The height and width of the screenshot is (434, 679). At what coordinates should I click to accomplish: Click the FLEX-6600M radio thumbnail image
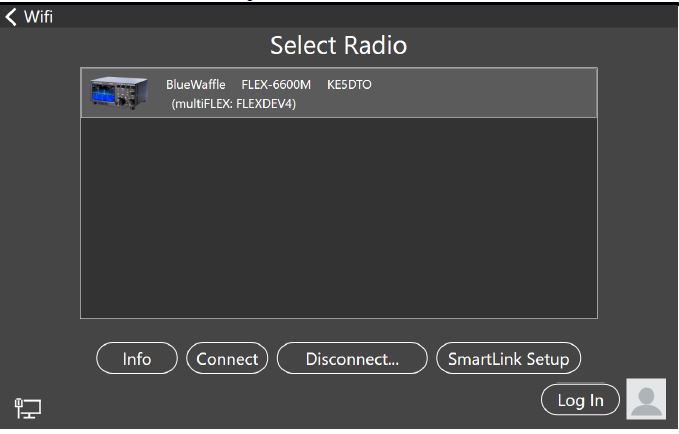coord(119,93)
